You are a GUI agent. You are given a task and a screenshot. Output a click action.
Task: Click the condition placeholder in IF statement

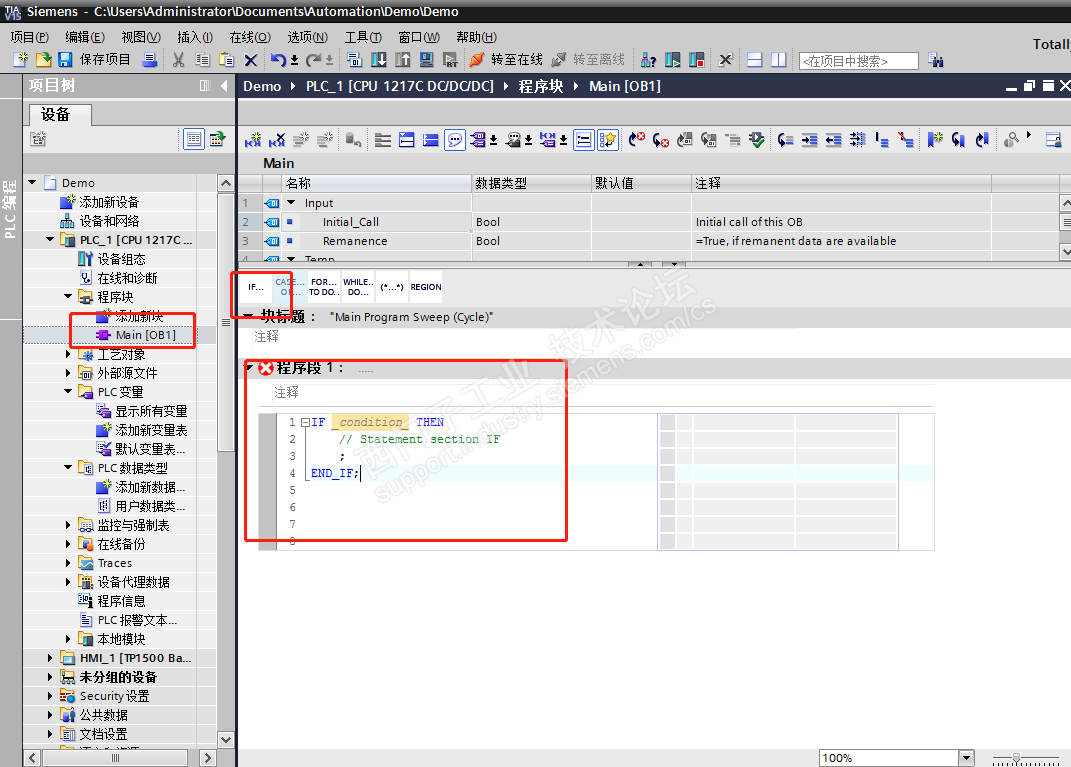(370, 422)
